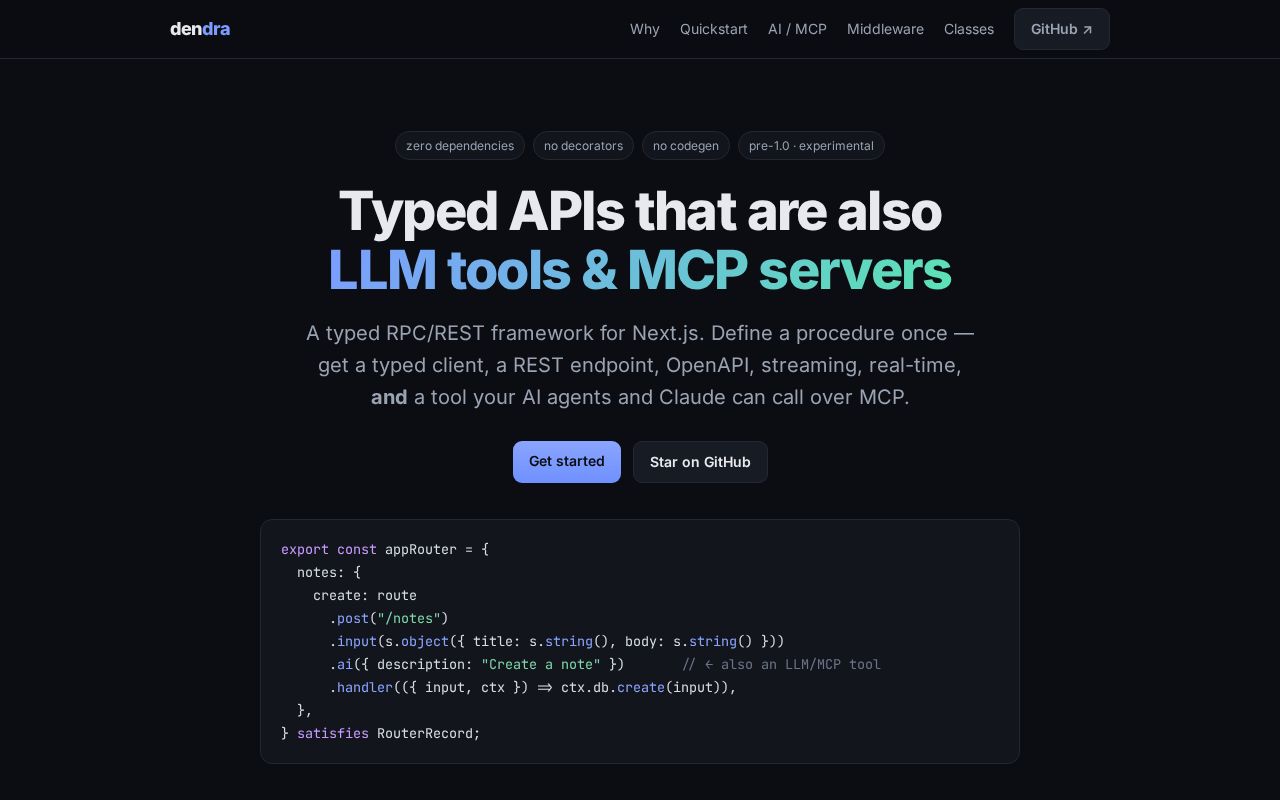Open the Why section link
Viewport: 1280px width, 800px height.
(x=645, y=29)
